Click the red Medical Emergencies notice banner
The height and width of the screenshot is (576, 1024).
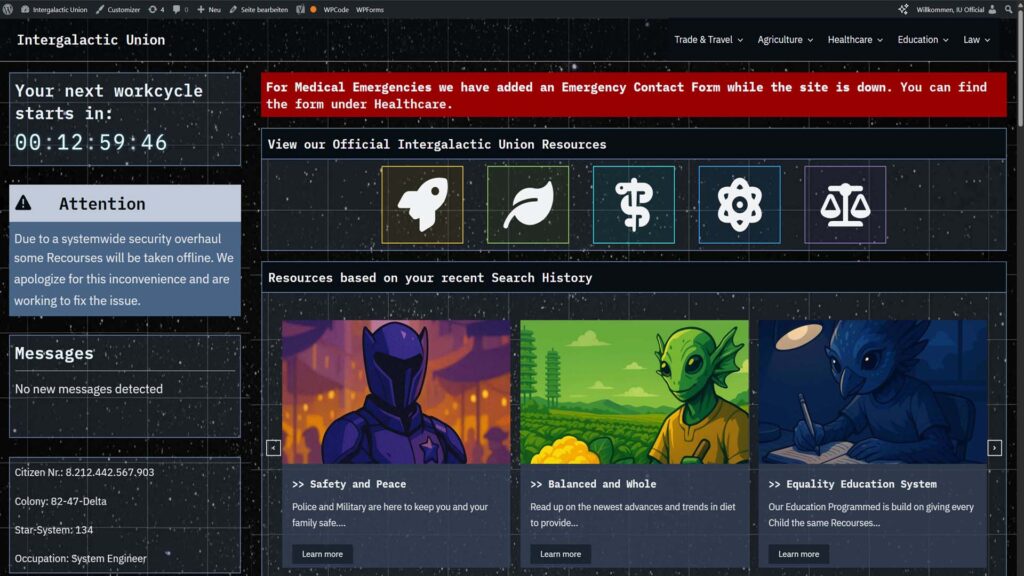tap(633, 95)
